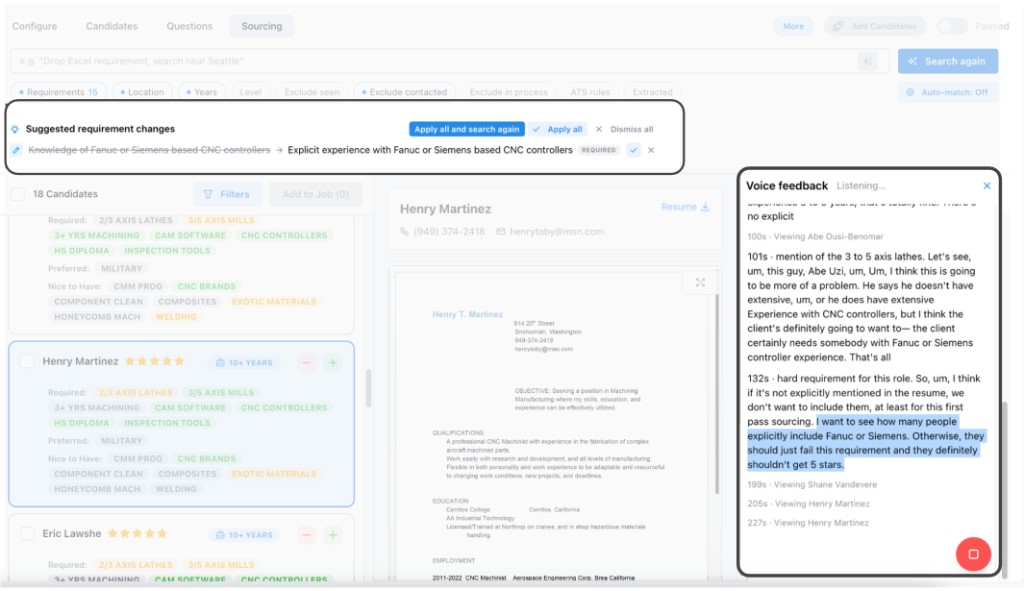Click the Add Candidates button
1024x591 pixels.
point(875,26)
